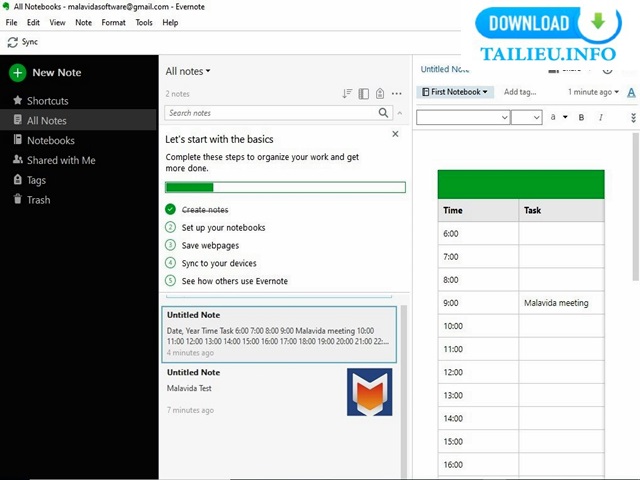This screenshot has width=640, height=480.
Task: Open the Help menu
Action: click(170, 22)
